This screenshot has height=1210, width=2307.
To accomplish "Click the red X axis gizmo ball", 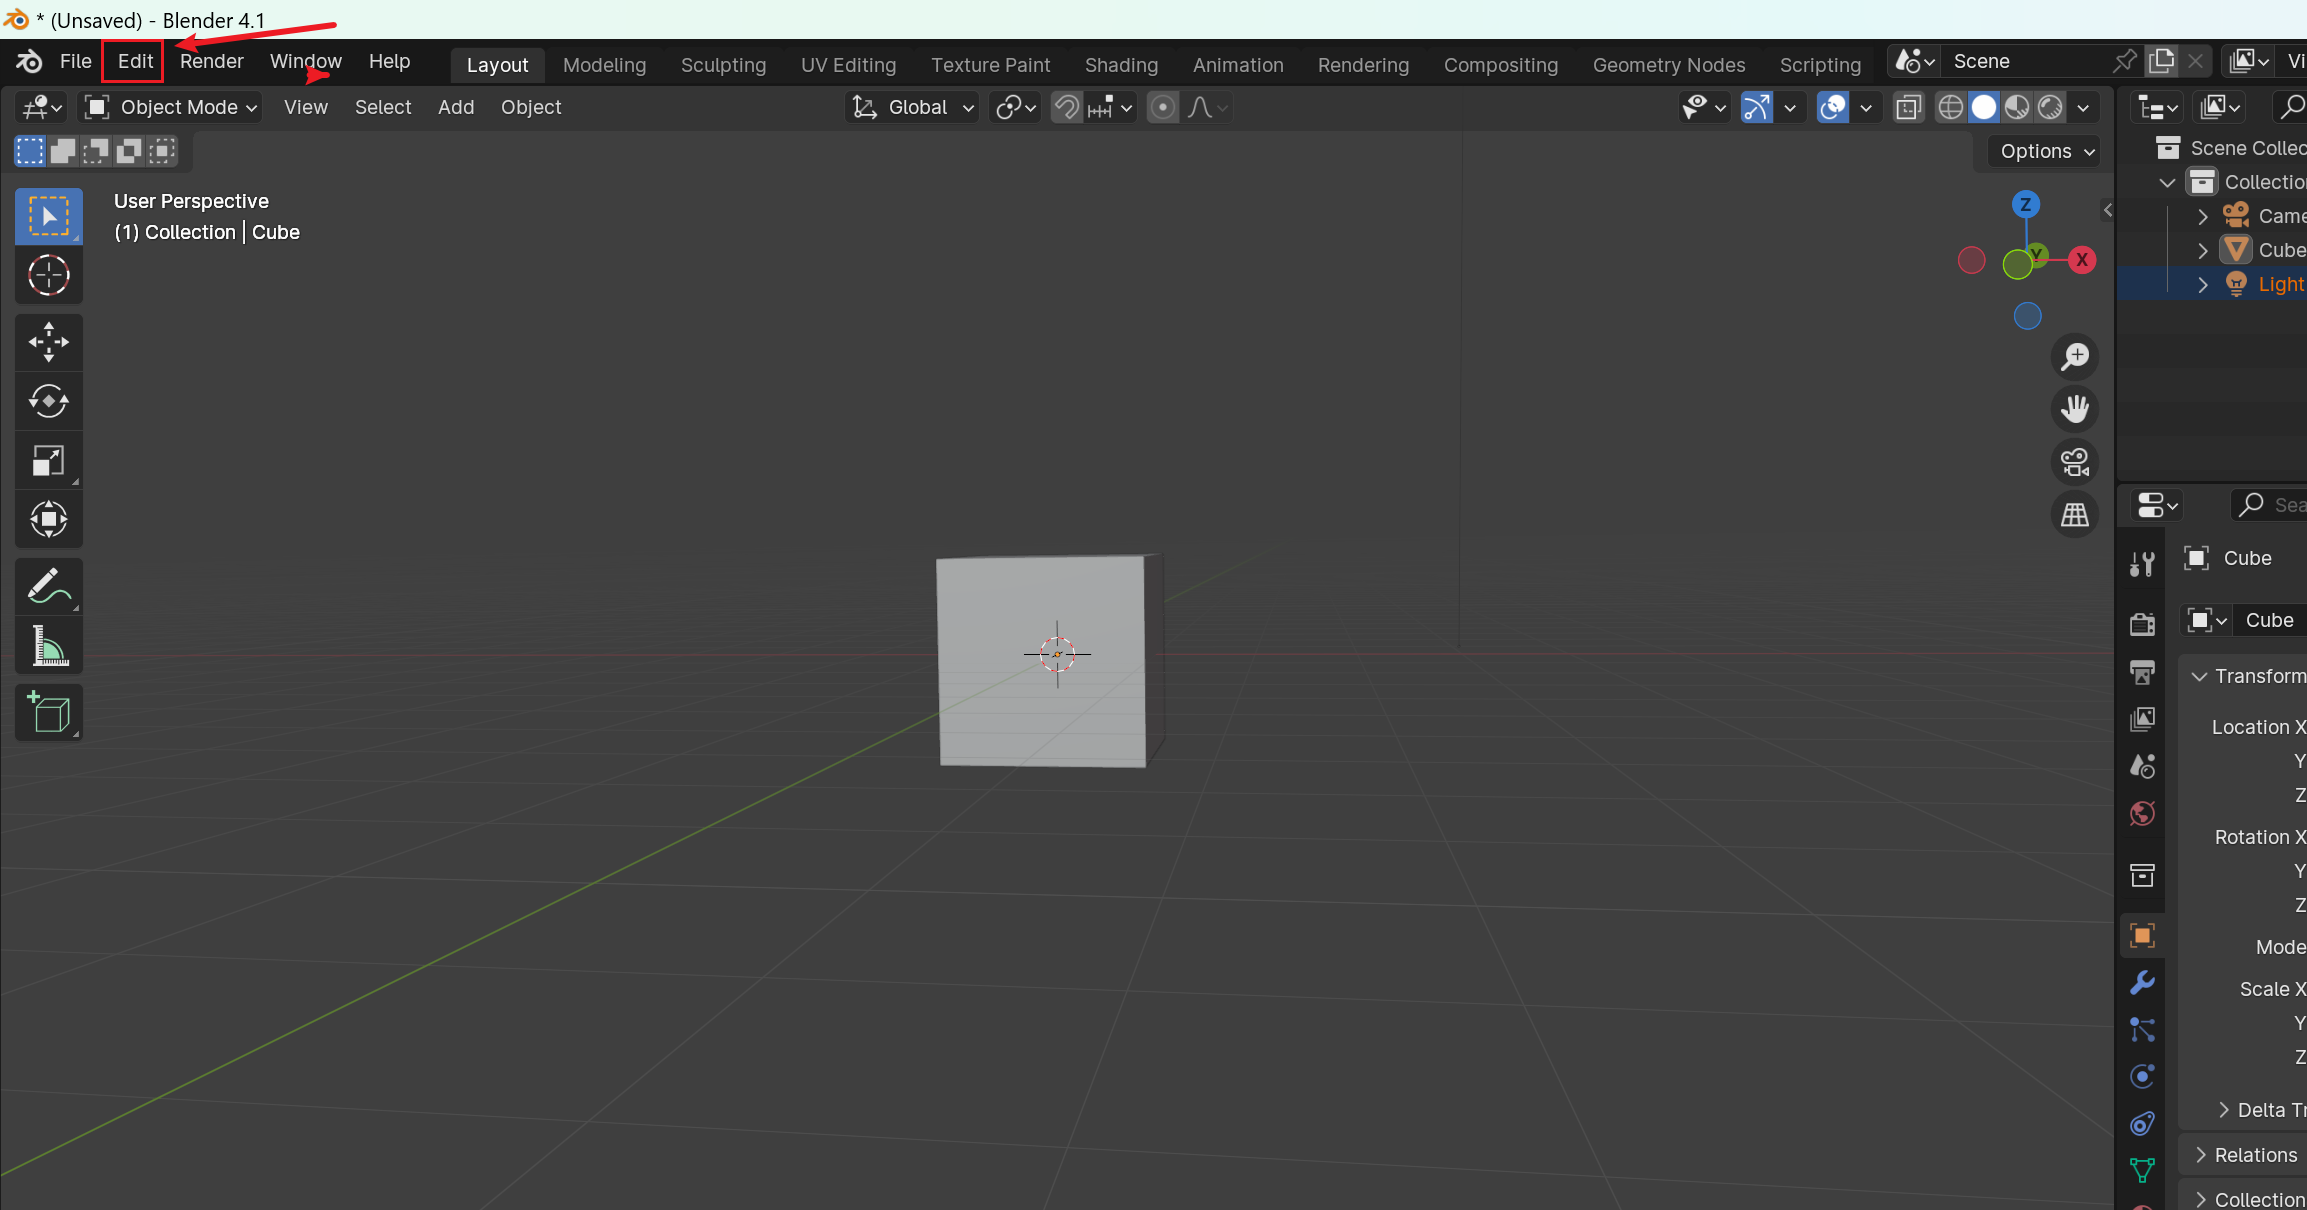I will (x=2082, y=260).
